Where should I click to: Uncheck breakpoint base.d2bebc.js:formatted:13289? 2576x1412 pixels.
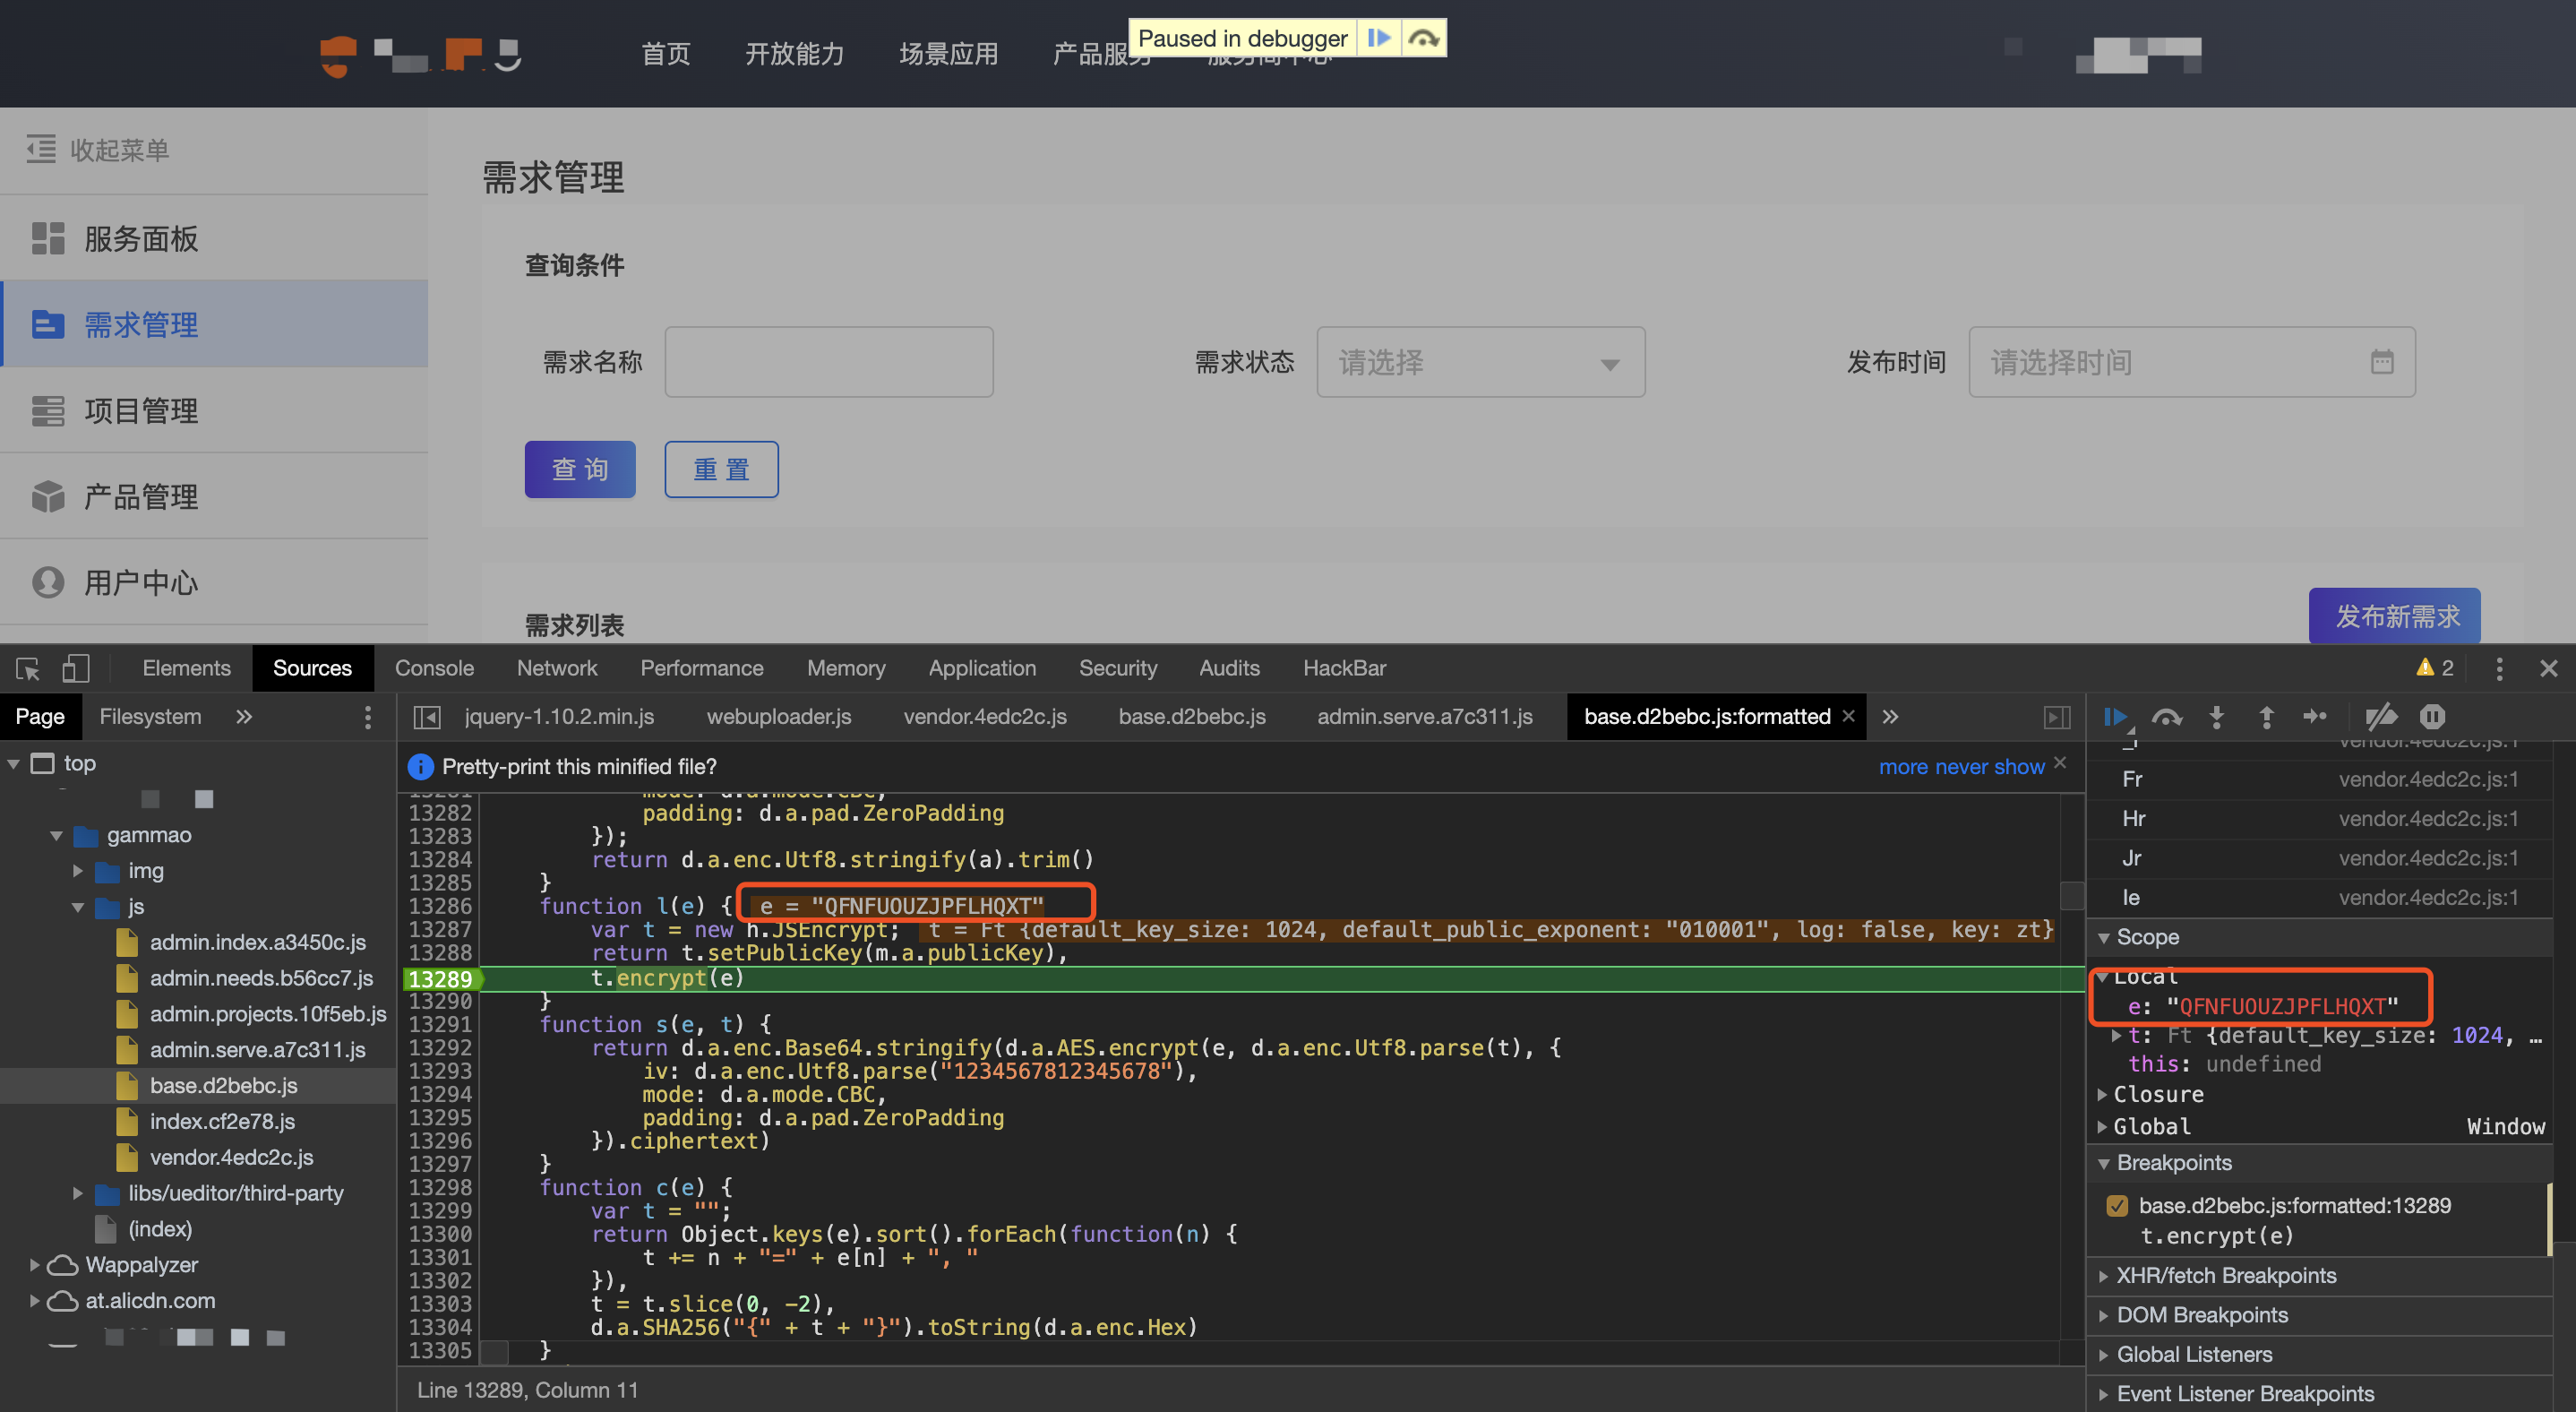(2117, 1205)
